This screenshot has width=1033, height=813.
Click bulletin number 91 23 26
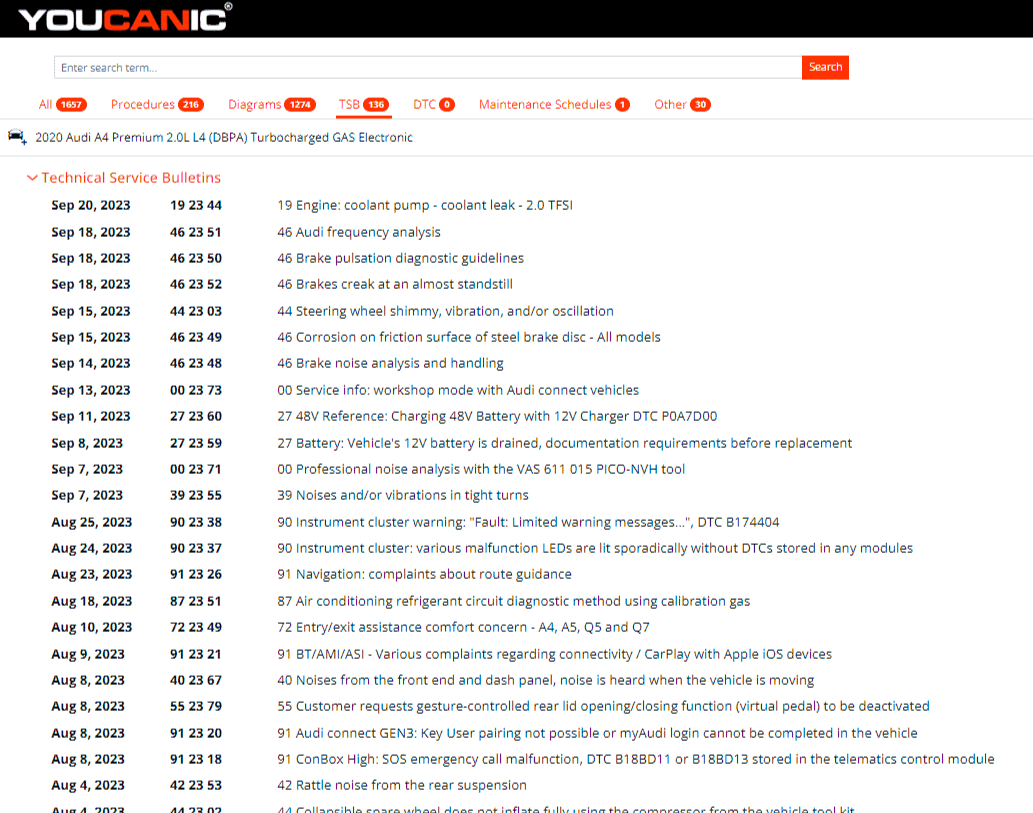point(196,575)
